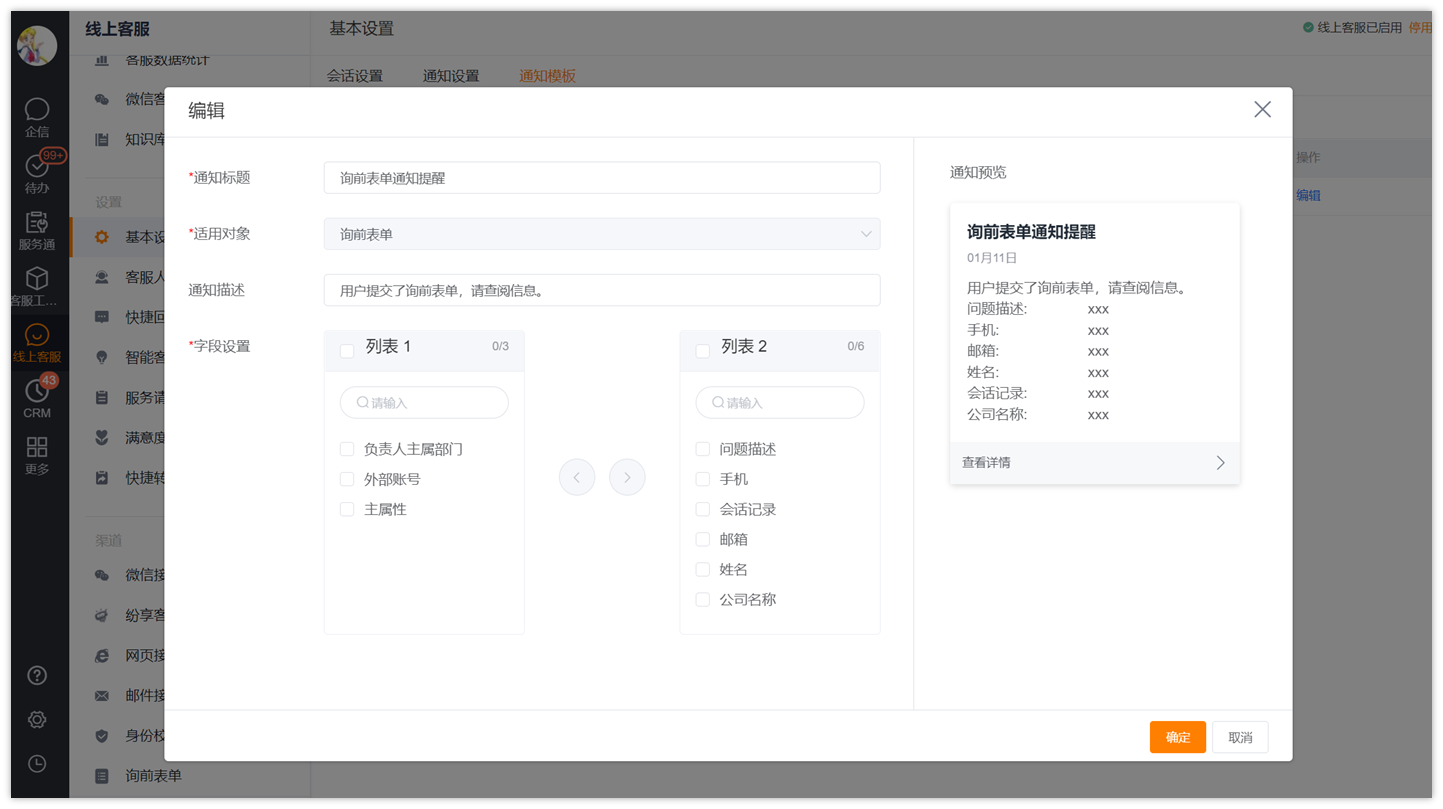Click the 取消 button

click(x=1240, y=737)
